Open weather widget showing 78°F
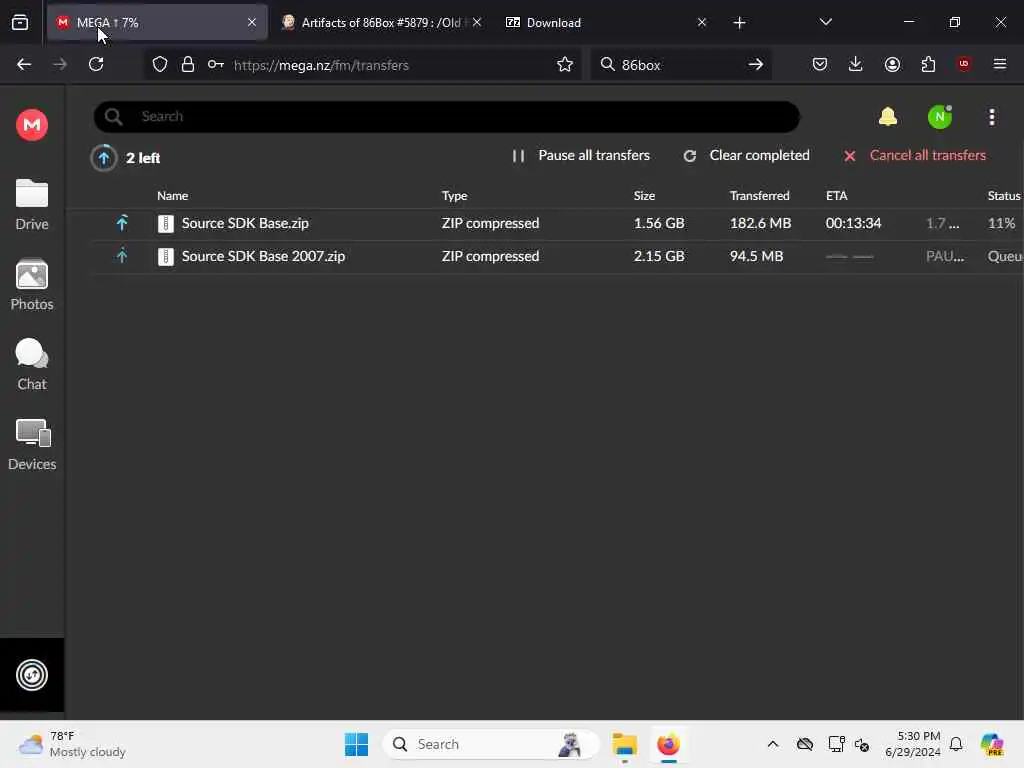This screenshot has width=1024, height=768. 72,744
